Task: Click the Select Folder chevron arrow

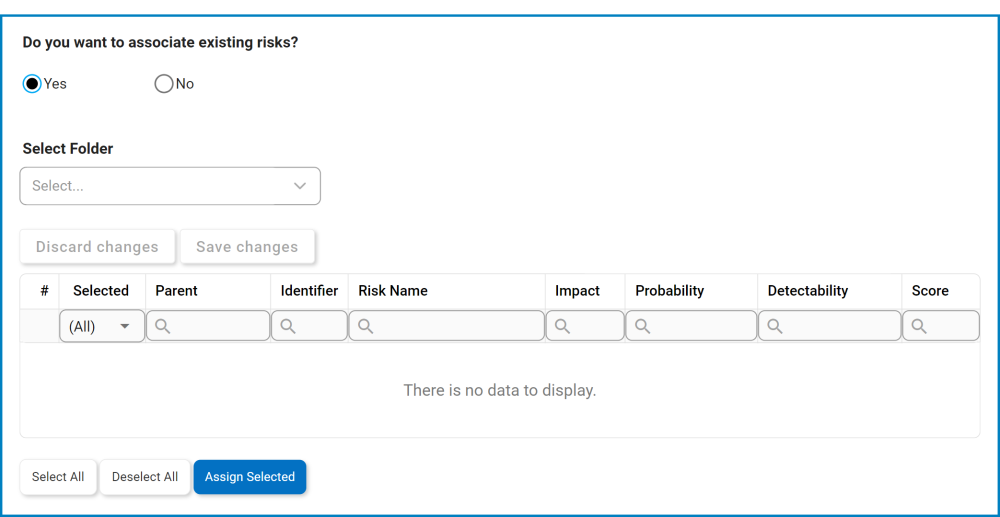Action: [x=300, y=186]
